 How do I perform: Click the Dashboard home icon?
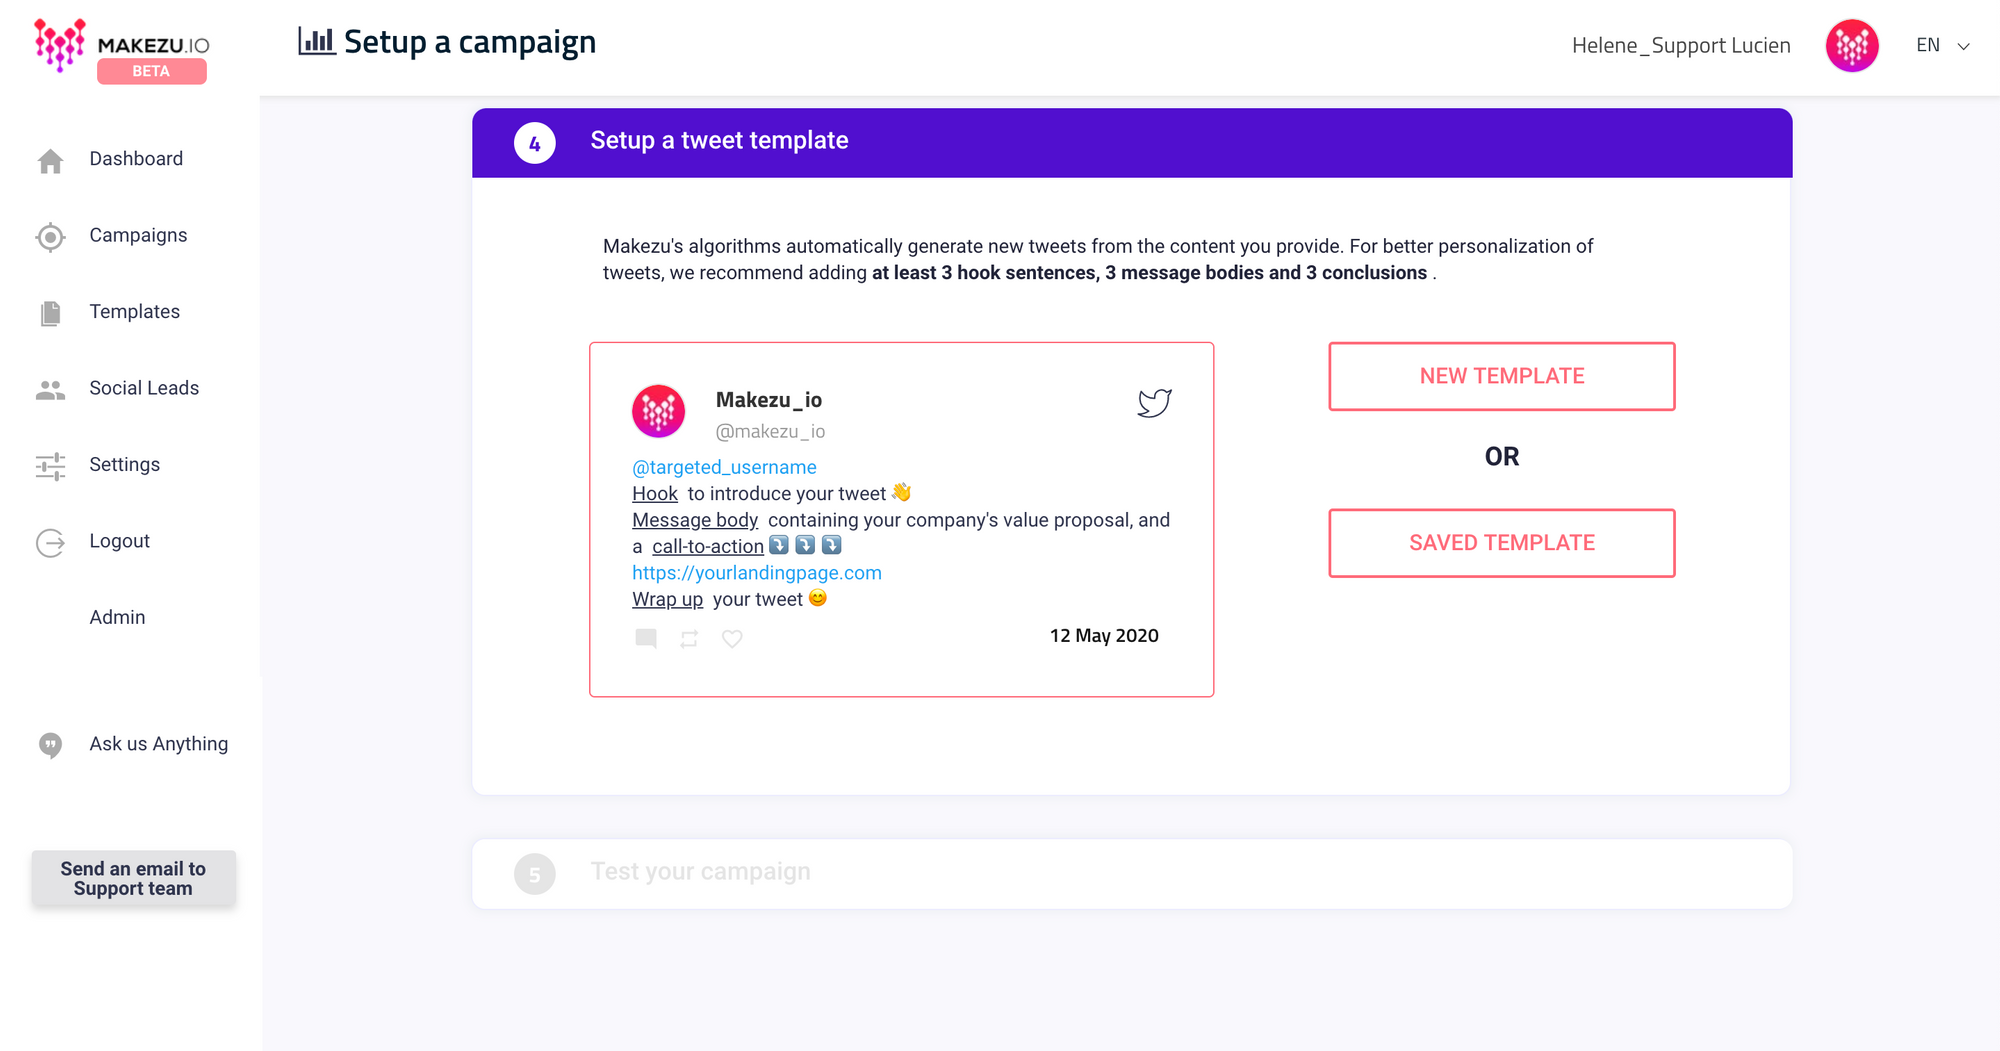point(50,160)
